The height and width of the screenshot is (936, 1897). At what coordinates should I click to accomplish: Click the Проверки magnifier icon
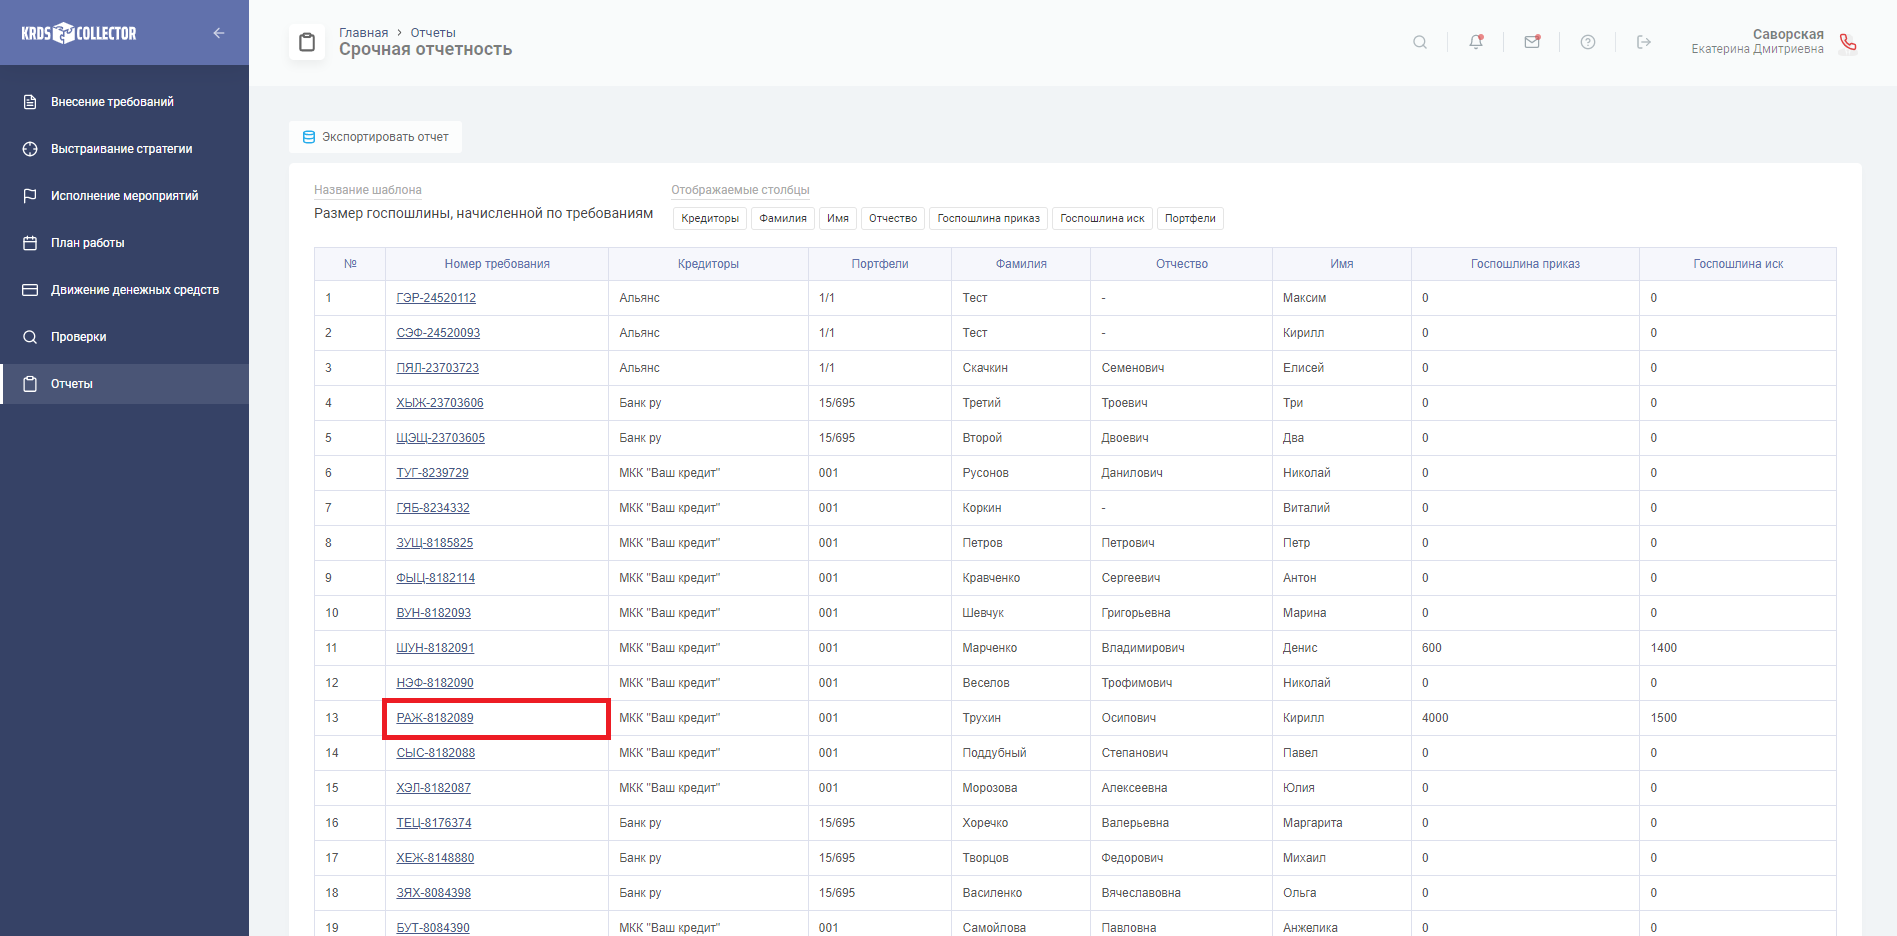coord(30,337)
